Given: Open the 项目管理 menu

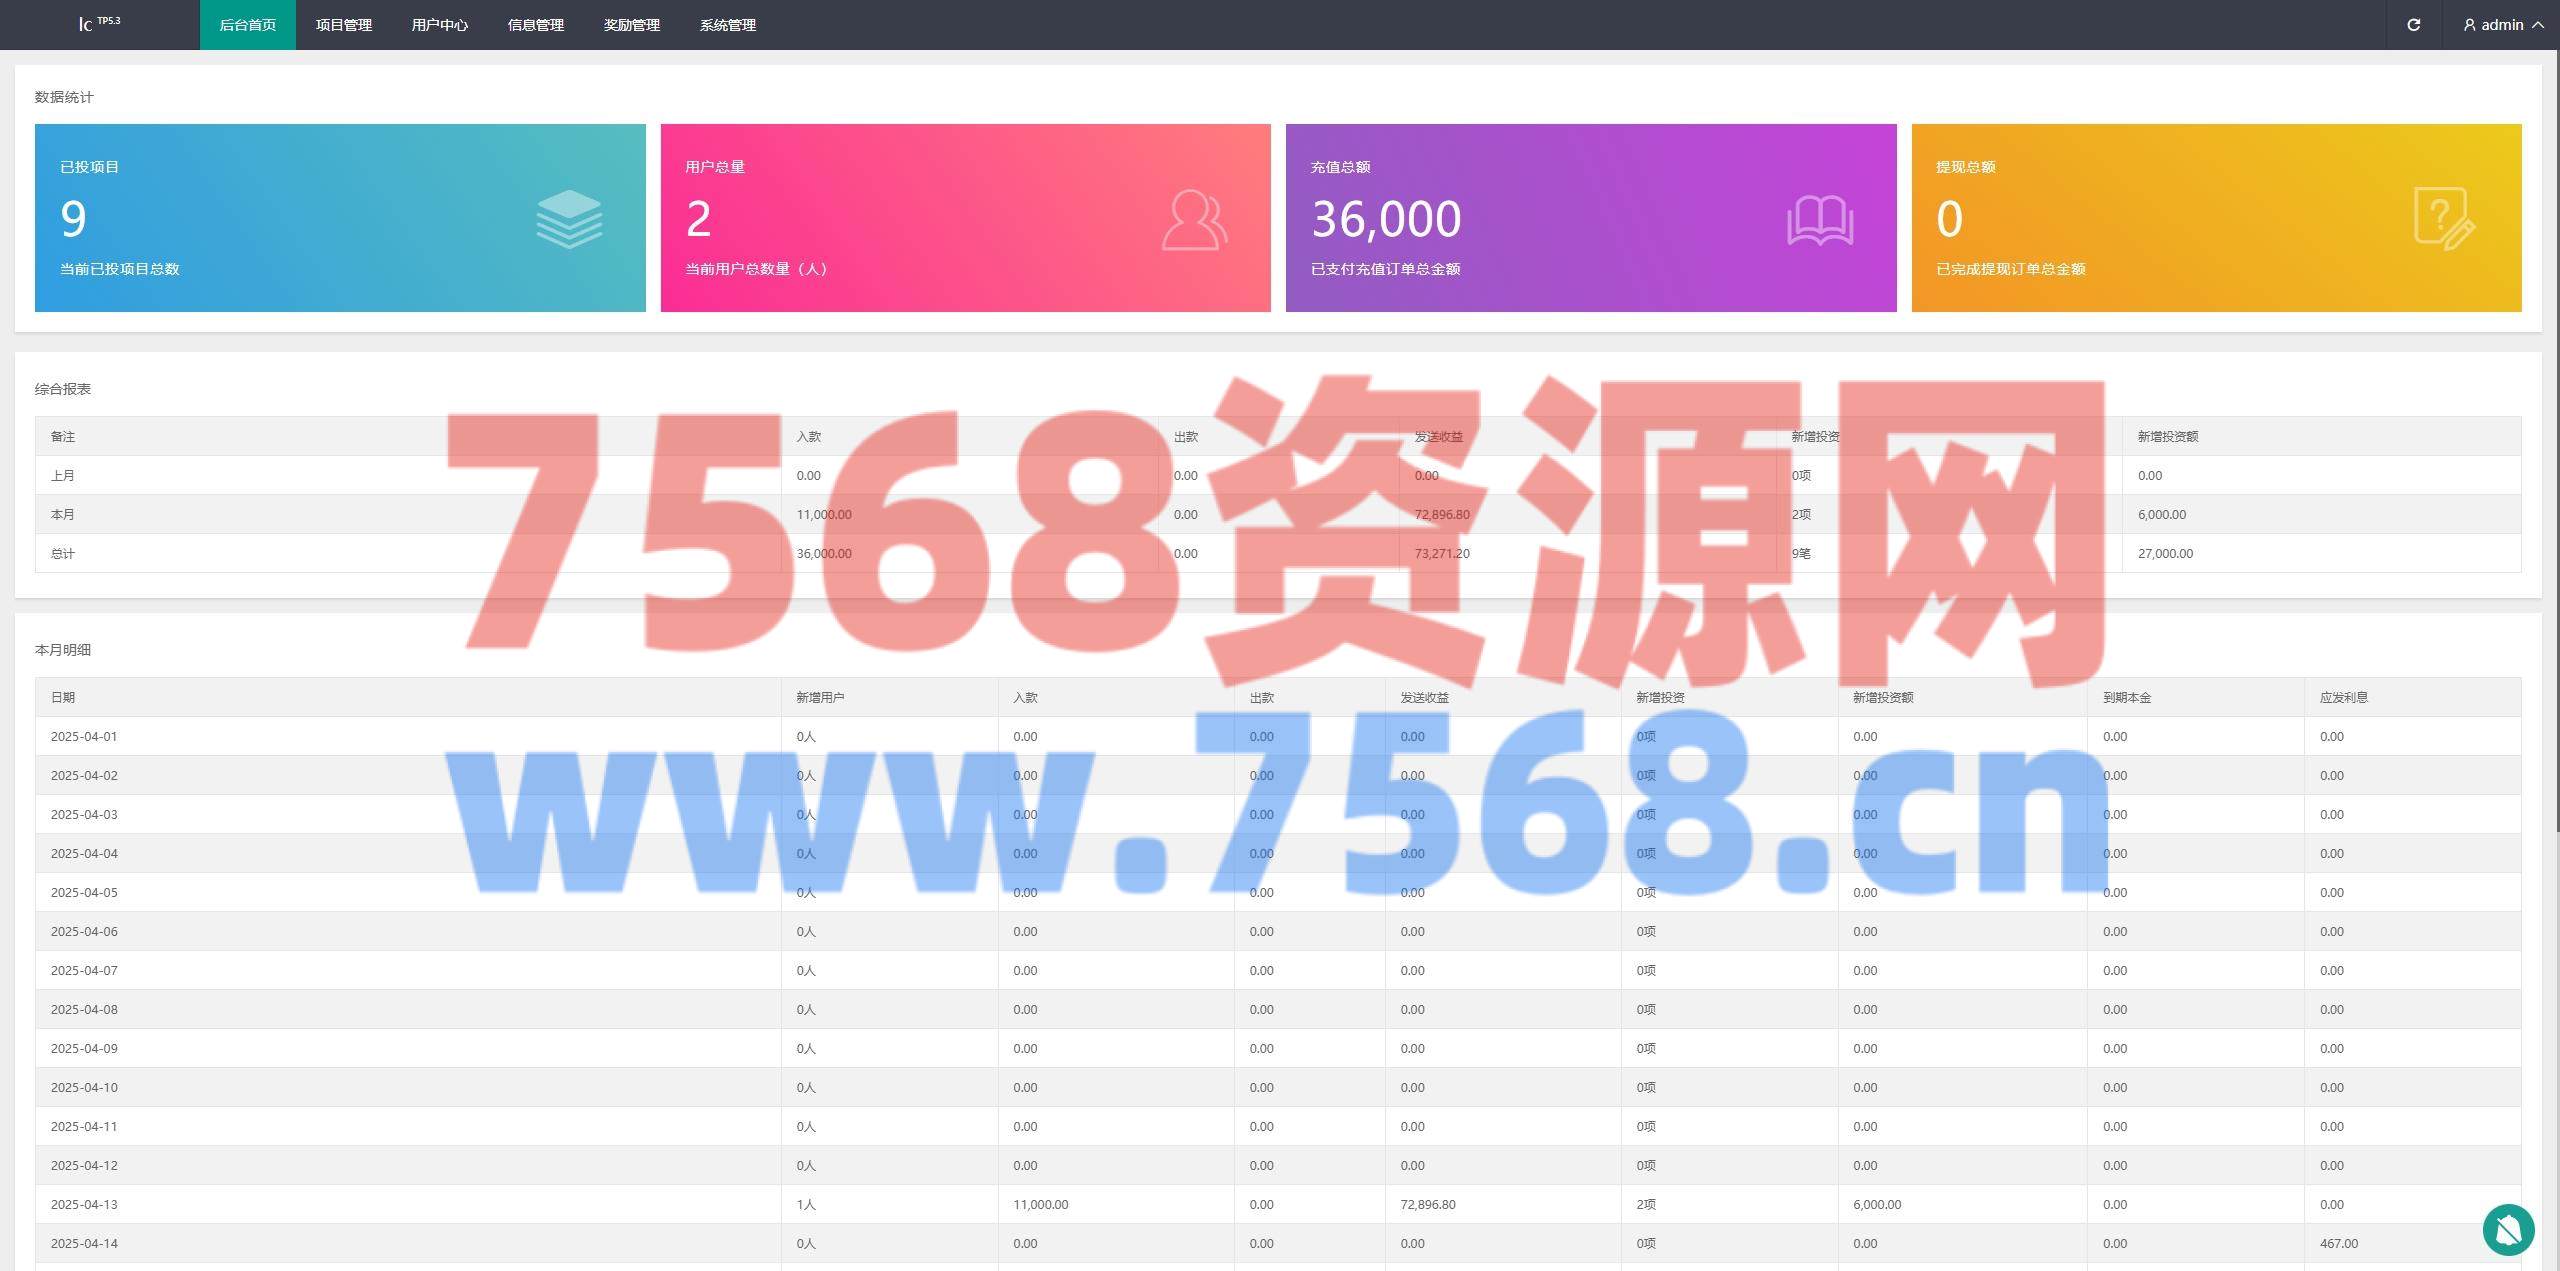Looking at the screenshot, I should [344, 25].
